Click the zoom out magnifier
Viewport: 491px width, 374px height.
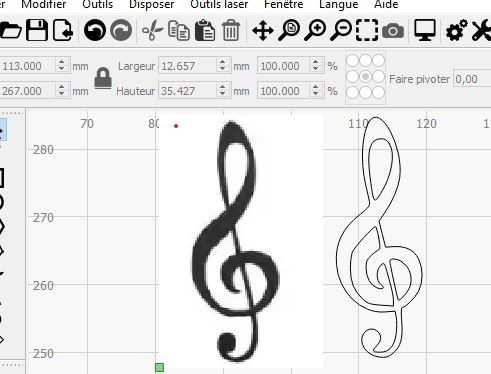coord(341,30)
